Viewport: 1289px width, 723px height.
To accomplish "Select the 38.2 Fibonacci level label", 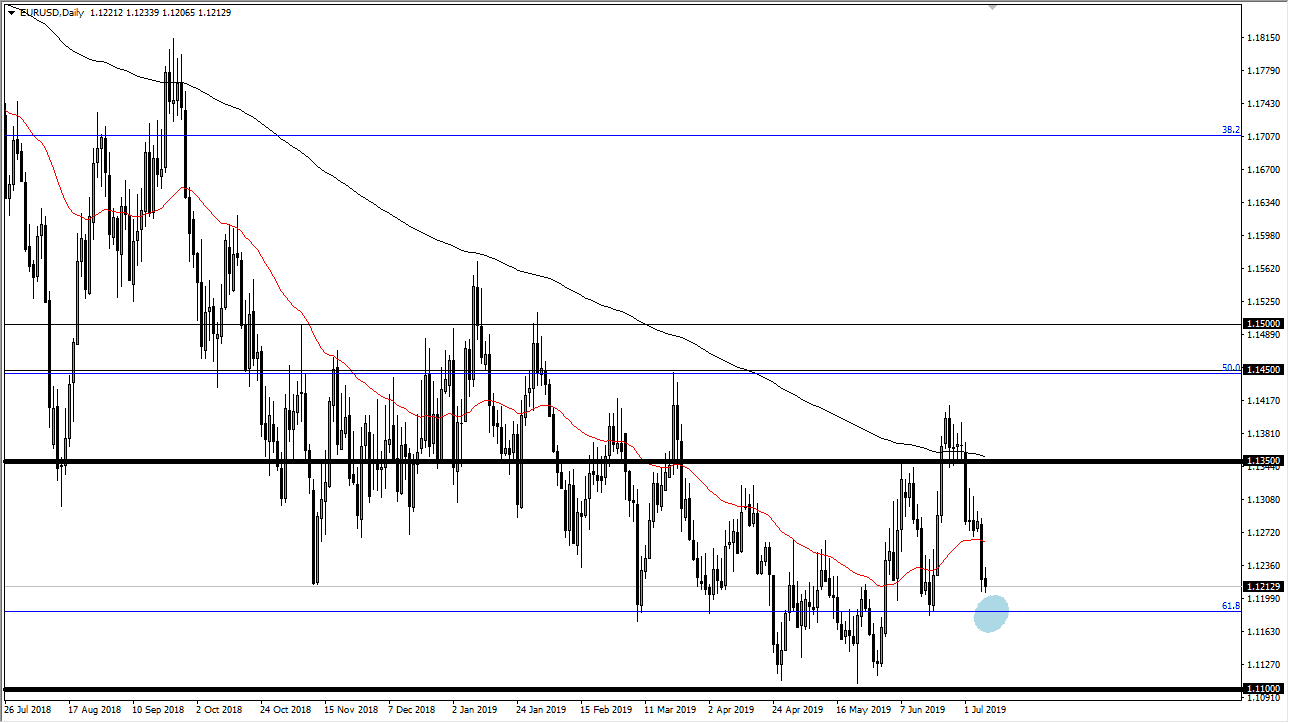I will (1231, 130).
